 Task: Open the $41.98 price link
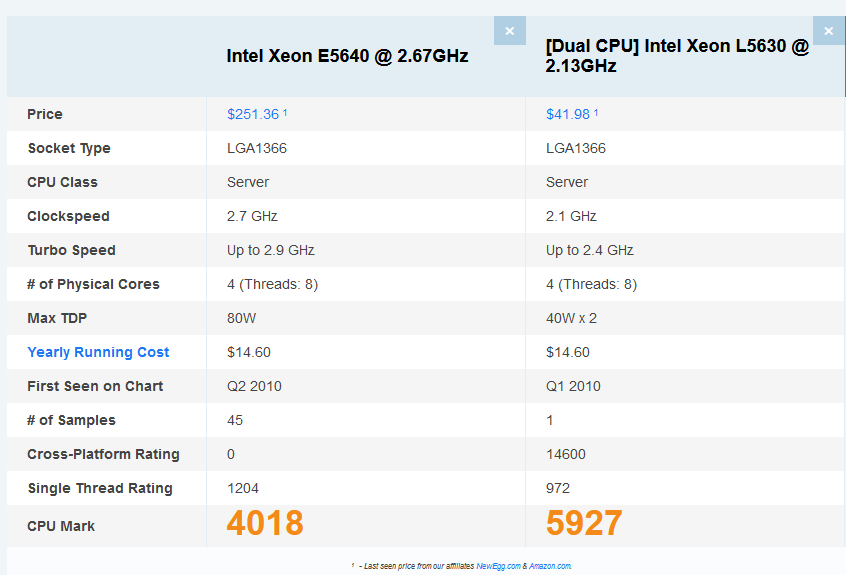(571, 114)
